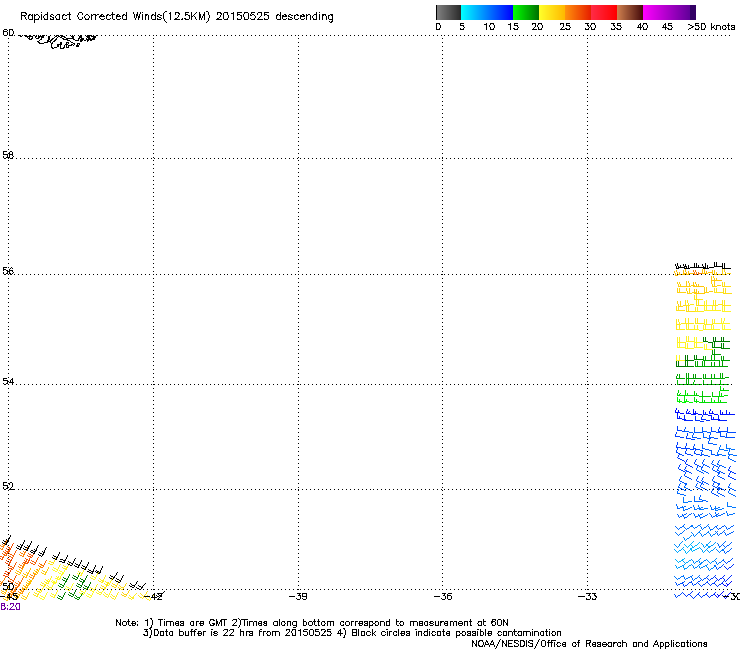Viewport: 740px width, 650px height.
Task: Click the 58 latitude axis label
Action: [x=8, y=155]
